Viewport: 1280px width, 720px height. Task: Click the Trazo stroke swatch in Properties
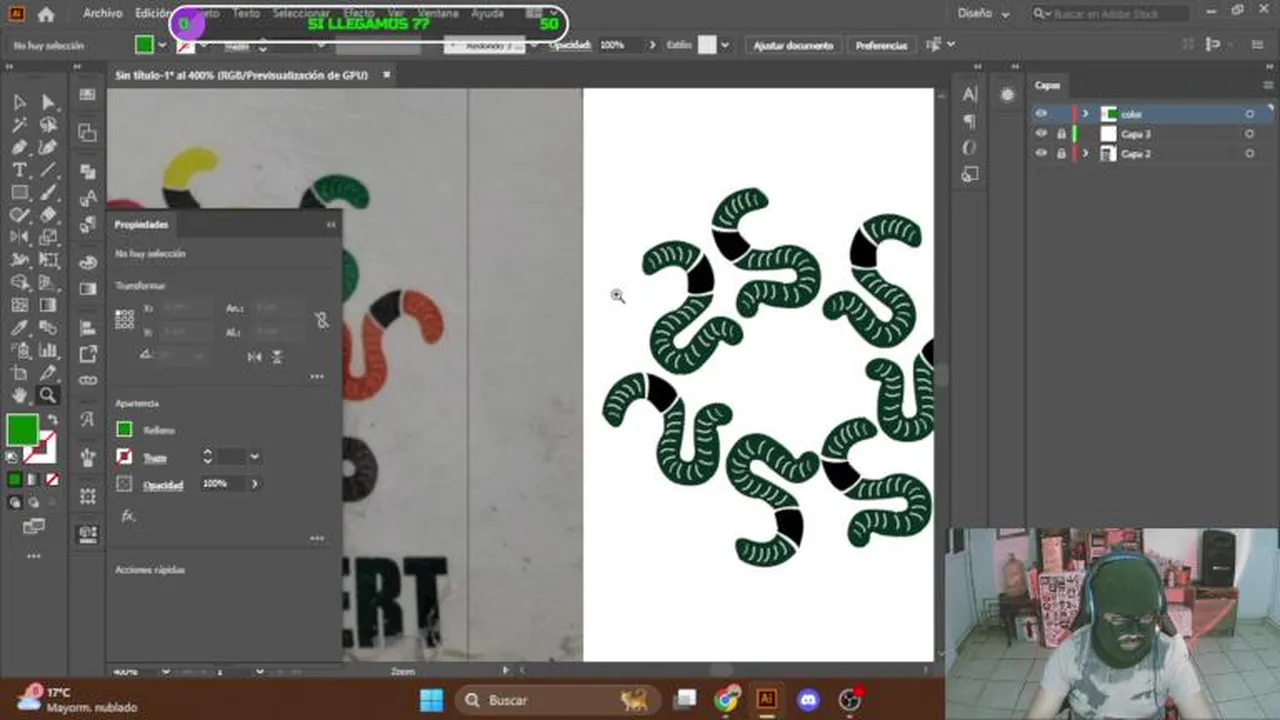(124, 457)
